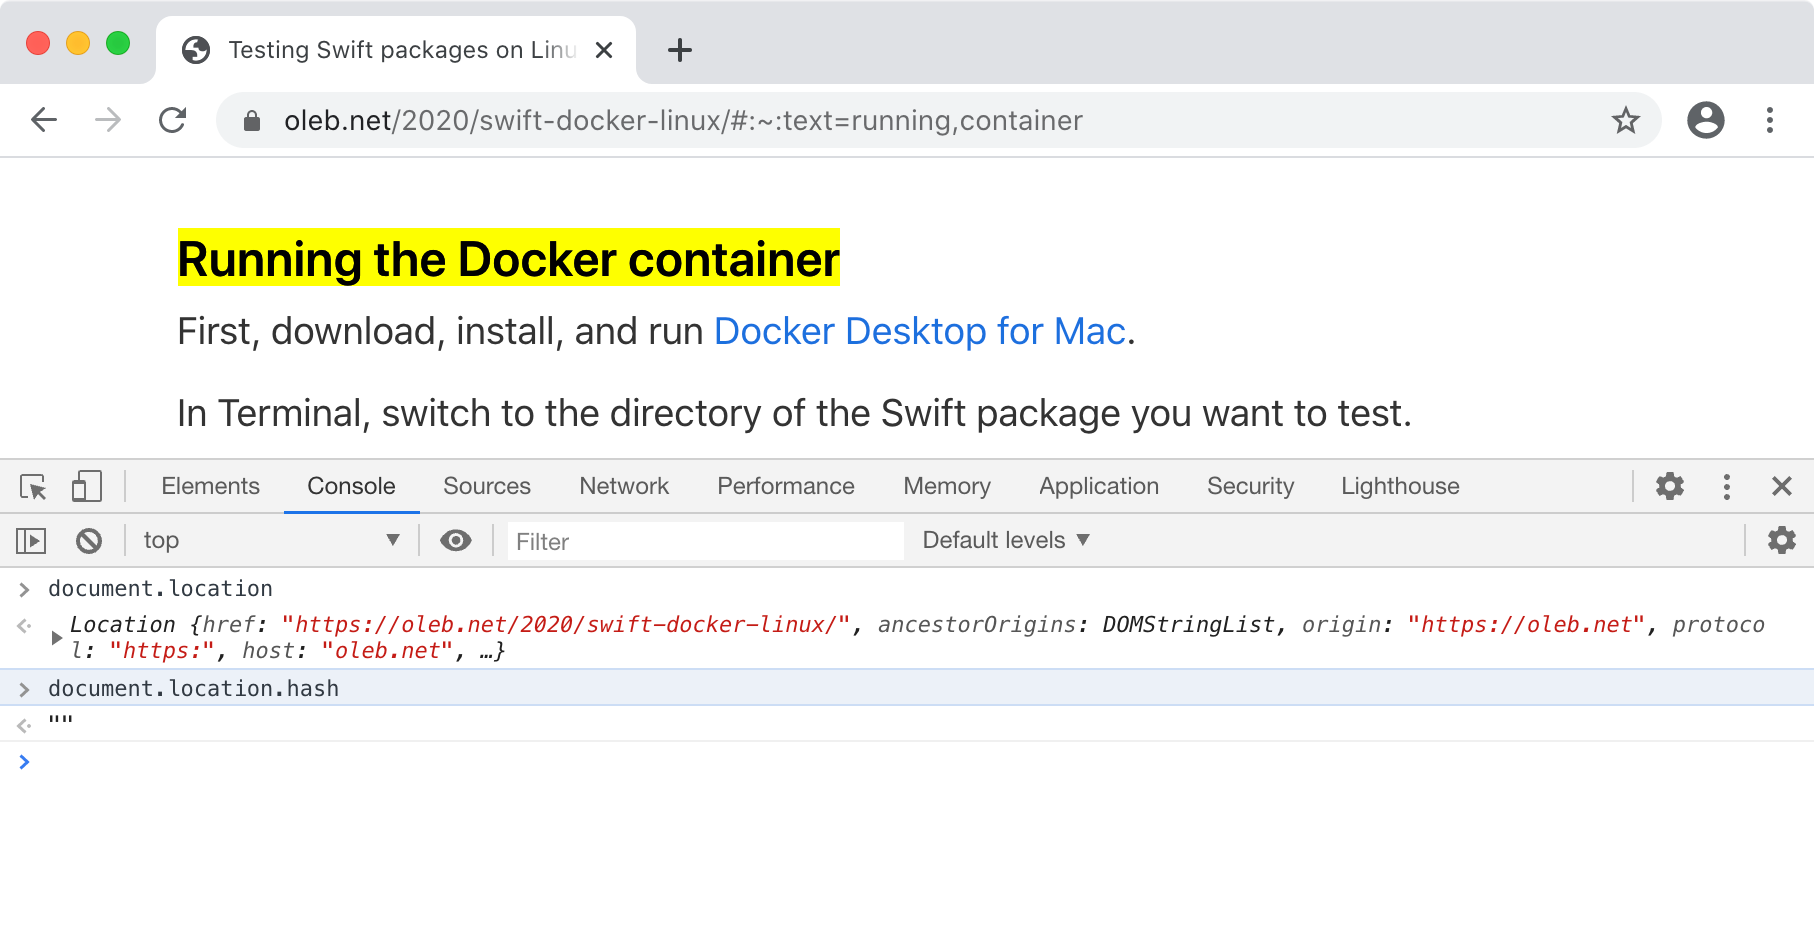
Task: Go back to the previous page
Action: [x=44, y=121]
